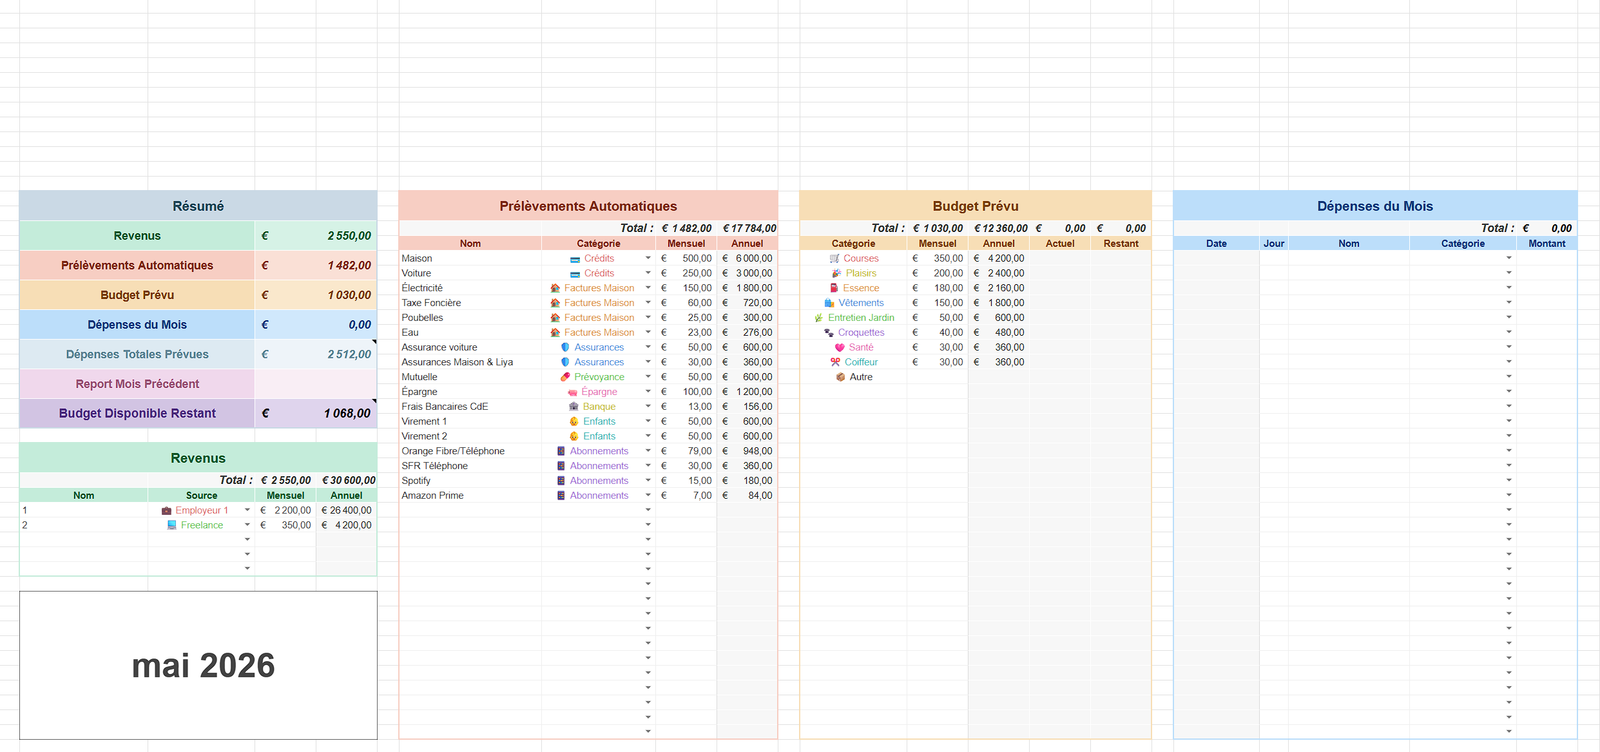1600x752 pixels.
Task: Click the Abonnements icon in SFR Téléphone row
Action: [x=561, y=466]
